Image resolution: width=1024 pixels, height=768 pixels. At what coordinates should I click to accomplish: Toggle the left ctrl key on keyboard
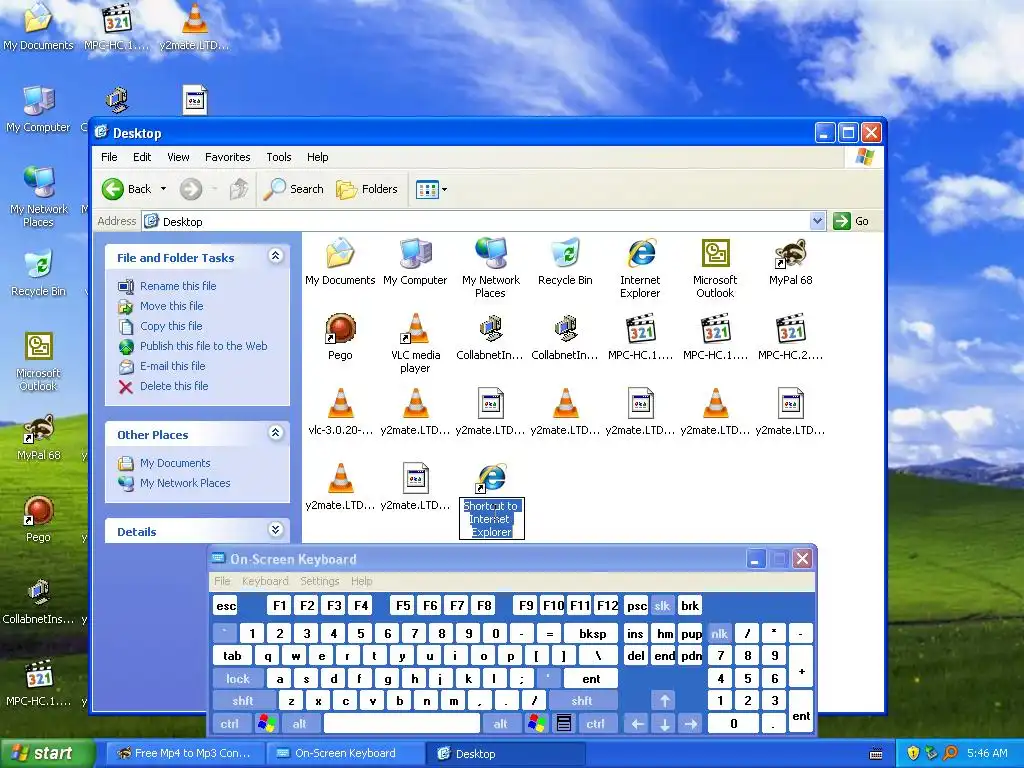[229, 724]
